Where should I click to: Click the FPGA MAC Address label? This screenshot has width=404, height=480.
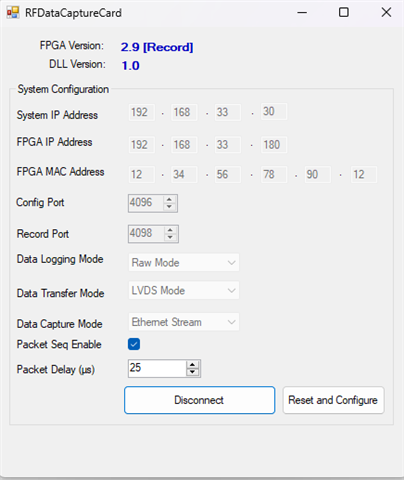pos(60,172)
